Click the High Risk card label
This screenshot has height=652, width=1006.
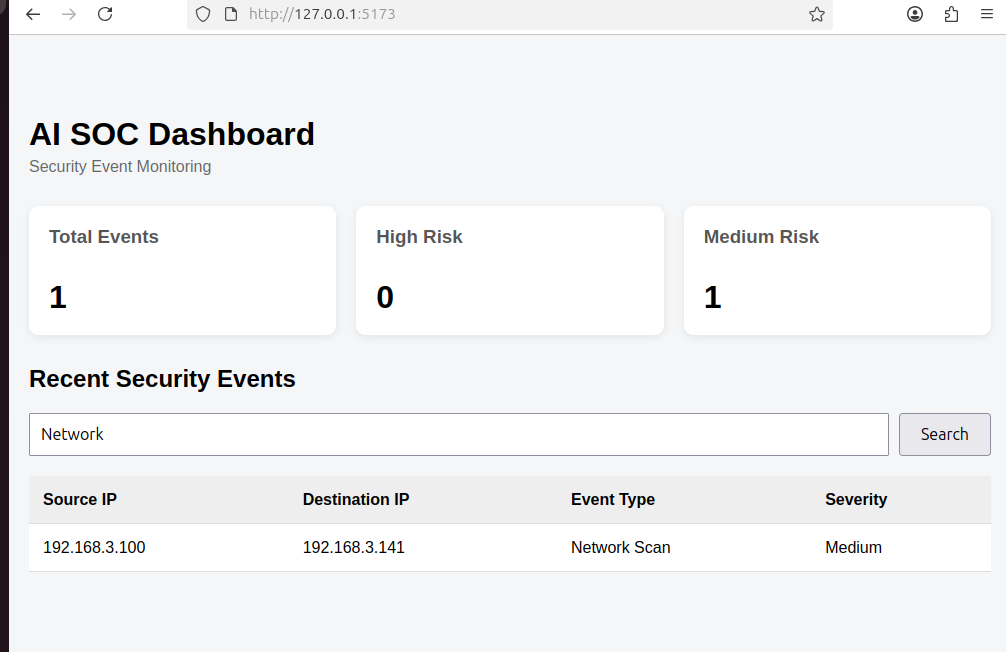pos(419,237)
